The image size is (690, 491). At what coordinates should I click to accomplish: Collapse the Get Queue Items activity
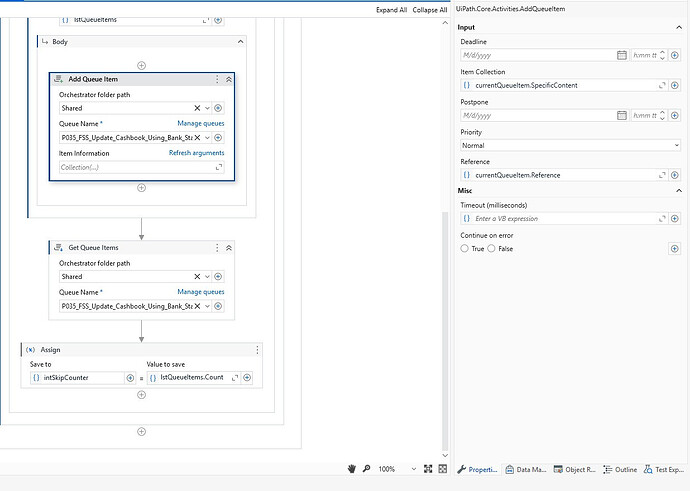coord(229,248)
